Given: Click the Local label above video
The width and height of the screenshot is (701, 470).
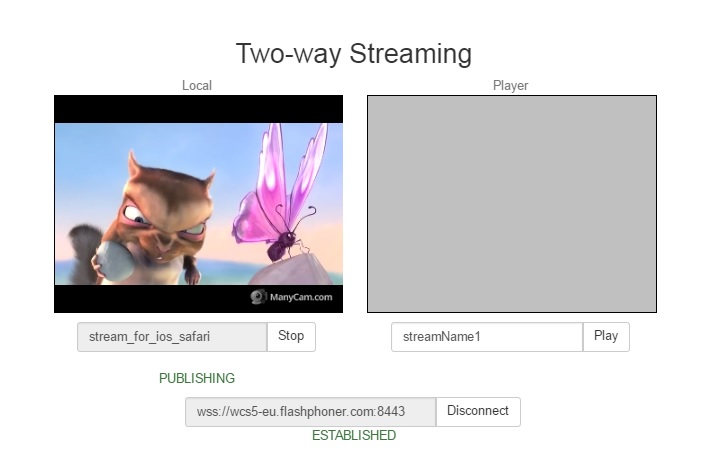Looking at the screenshot, I should click(197, 85).
